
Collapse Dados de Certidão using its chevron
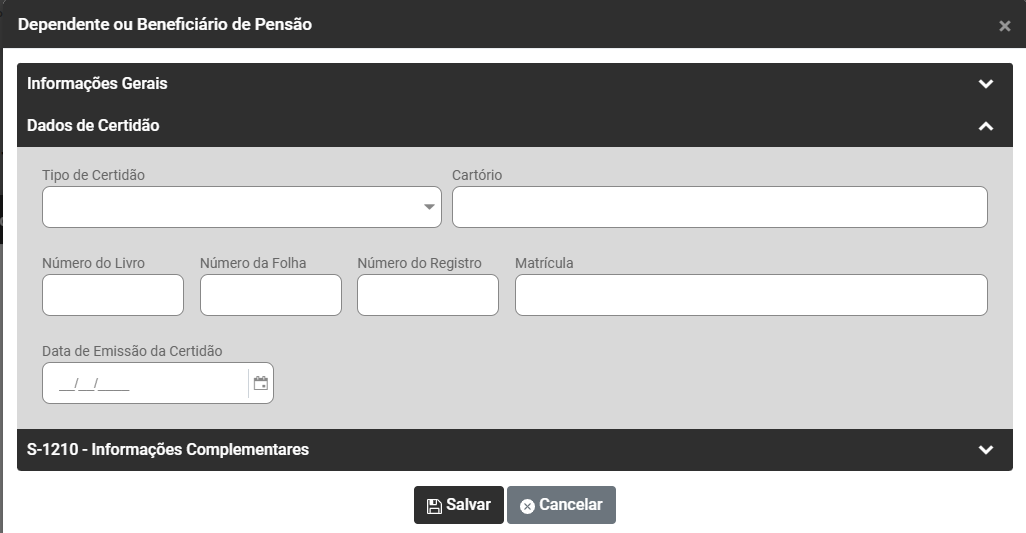(x=986, y=126)
